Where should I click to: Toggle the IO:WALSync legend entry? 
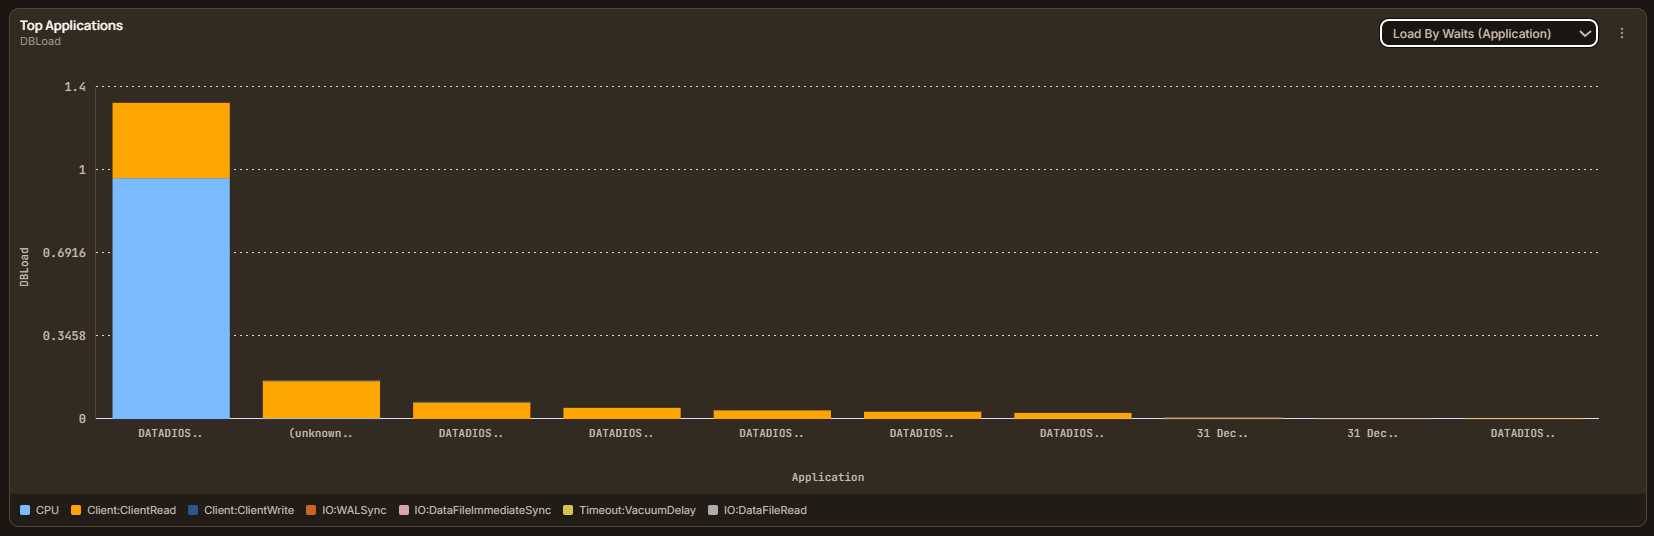tap(346, 510)
